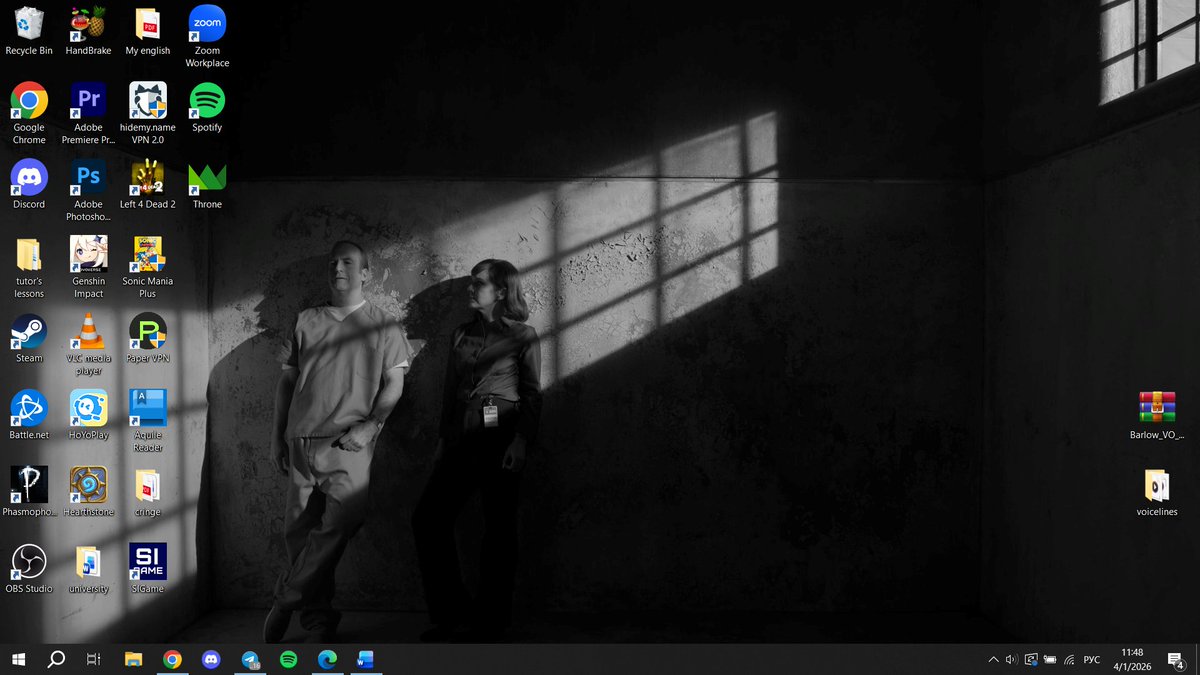Screen dimensions: 1200x675
Task: Open Word from the taskbar
Action: click(365, 659)
